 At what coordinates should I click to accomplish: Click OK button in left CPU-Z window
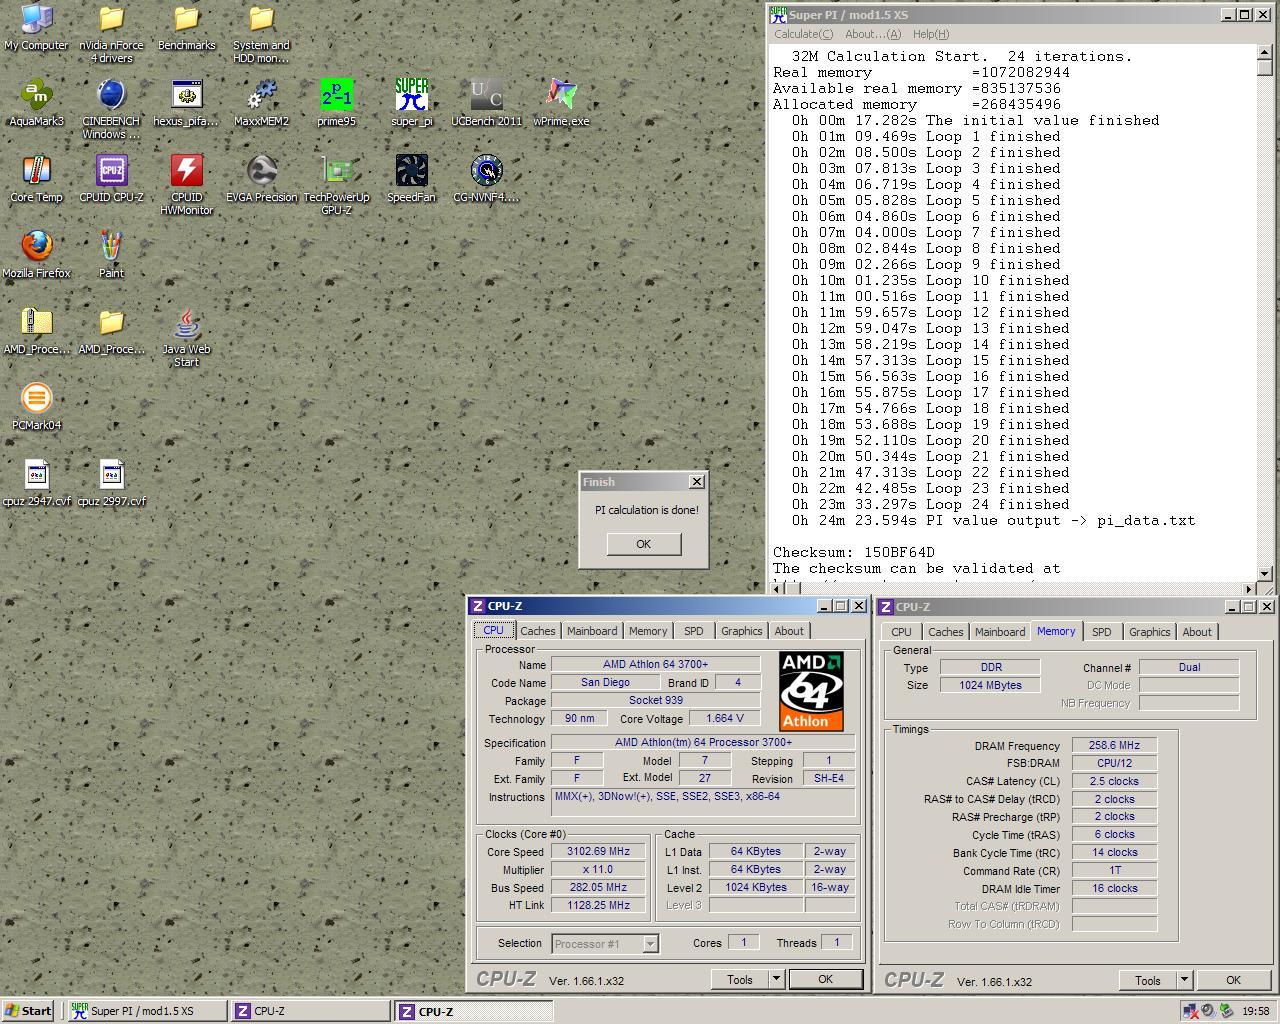(825, 980)
